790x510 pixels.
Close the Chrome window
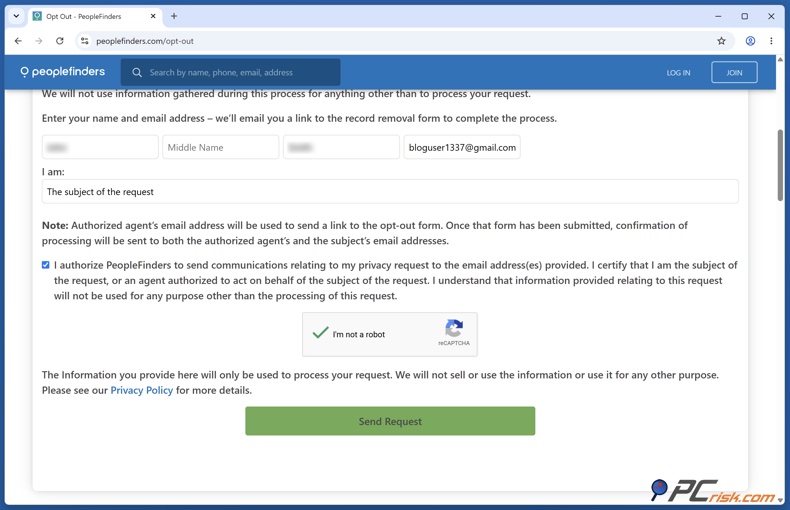click(x=771, y=16)
